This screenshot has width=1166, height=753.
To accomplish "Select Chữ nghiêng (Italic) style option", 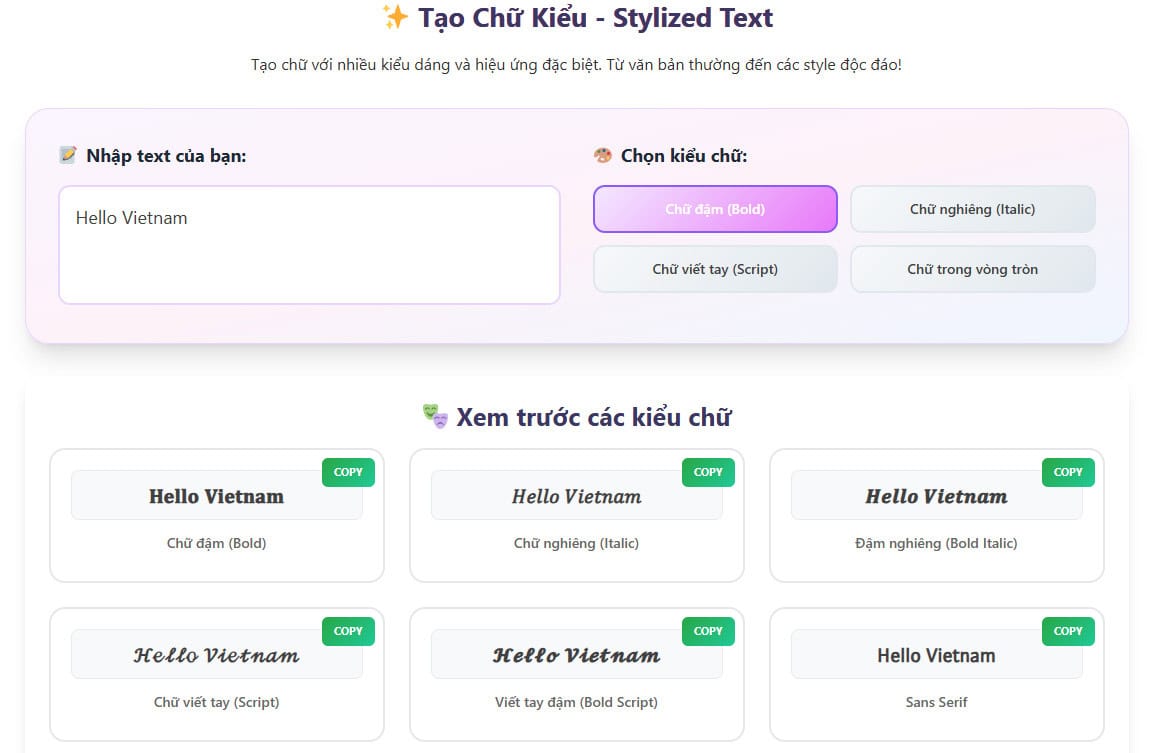I will point(972,209).
